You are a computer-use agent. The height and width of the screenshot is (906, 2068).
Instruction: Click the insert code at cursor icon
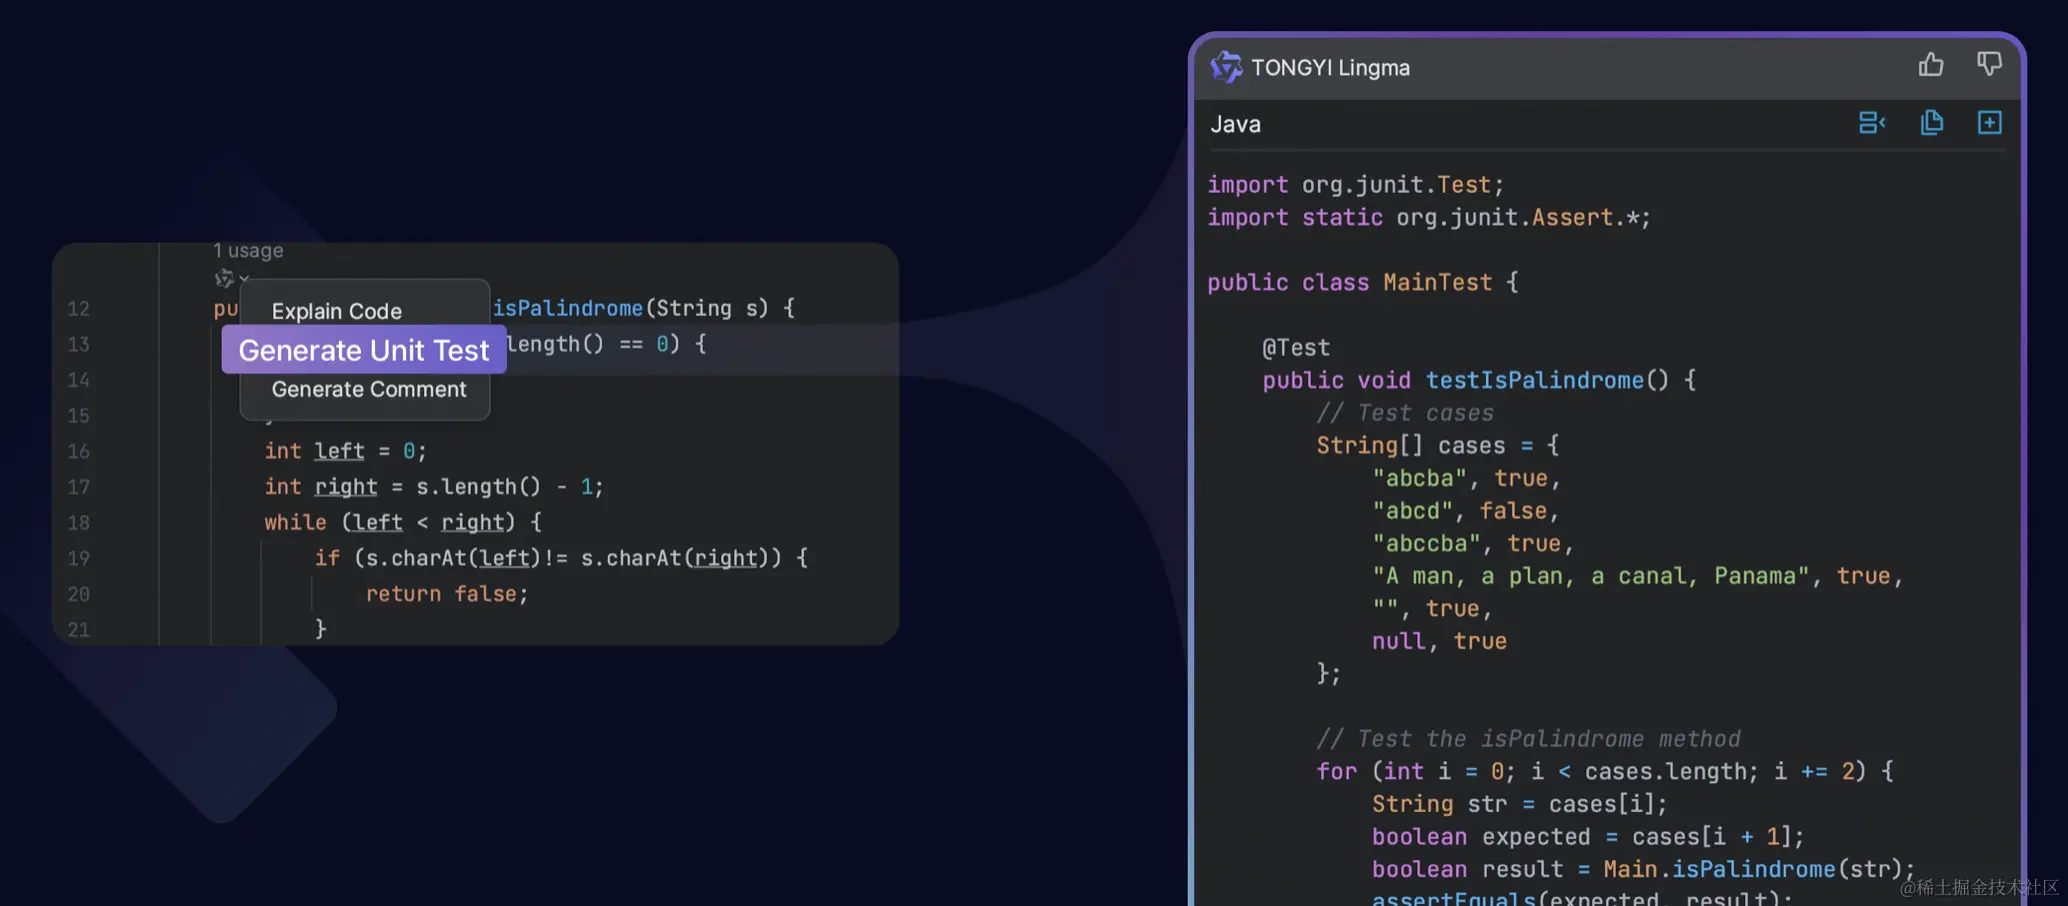[1872, 123]
